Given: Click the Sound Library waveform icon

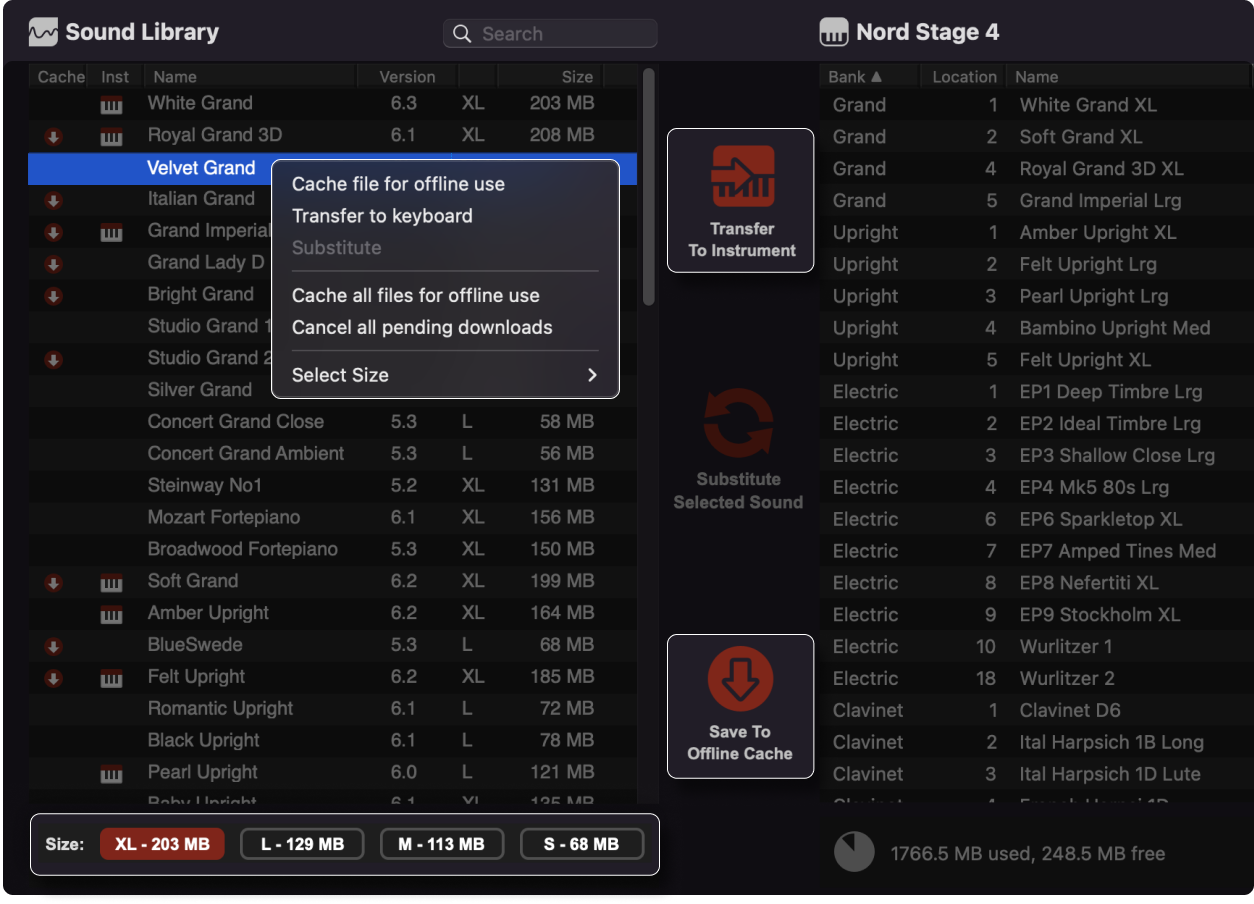Looking at the screenshot, I should 43,33.
